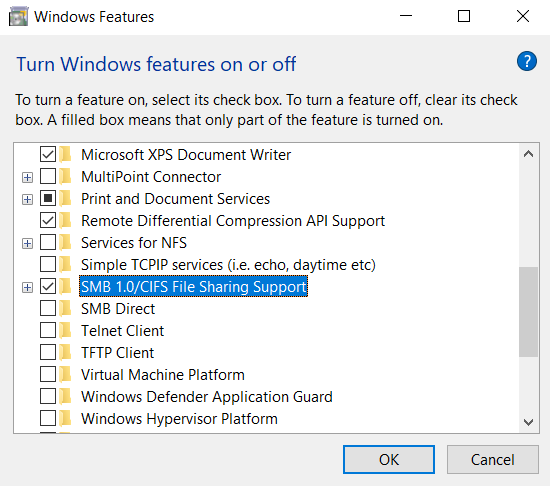Expand the Services for NFS node
Image resolution: width=550 pixels, height=486 pixels.
pos(27,243)
